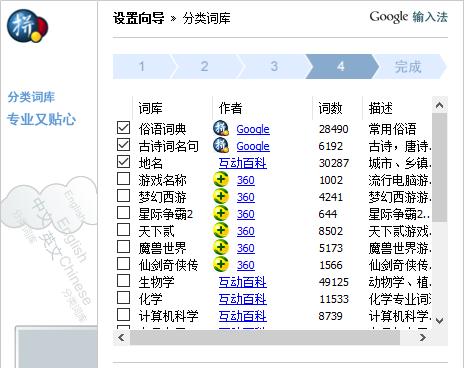The height and width of the screenshot is (368, 464).
Task: Open 互动百科 link in 计算机科学 row
Action: [243, 316]
